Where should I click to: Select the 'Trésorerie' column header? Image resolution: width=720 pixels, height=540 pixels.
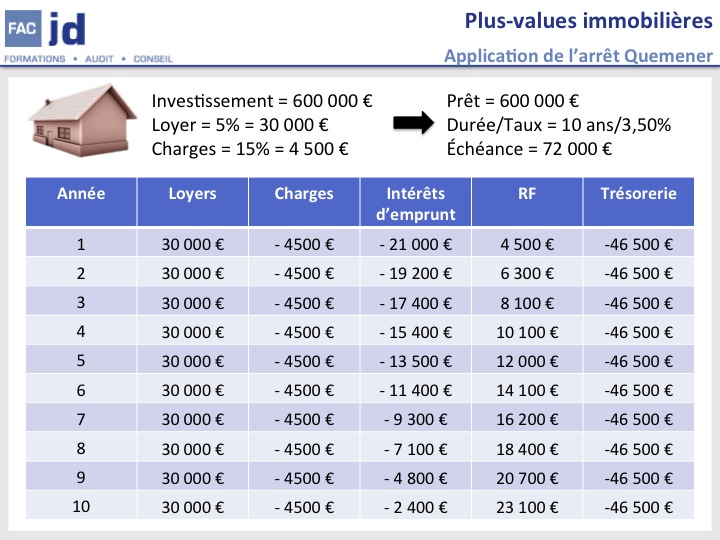638,194
